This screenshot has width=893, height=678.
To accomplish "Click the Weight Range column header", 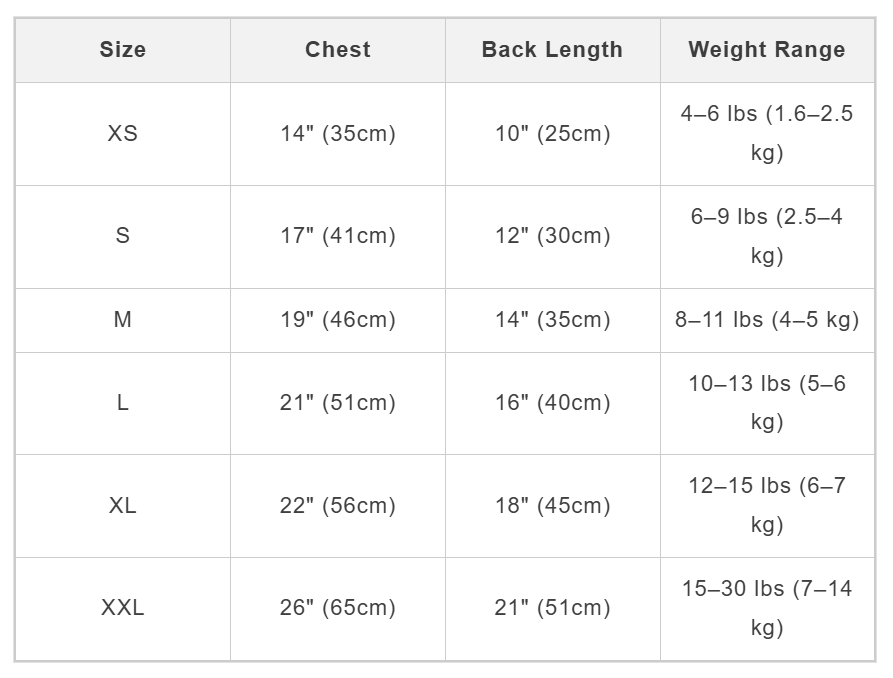I will pos(767,50).
